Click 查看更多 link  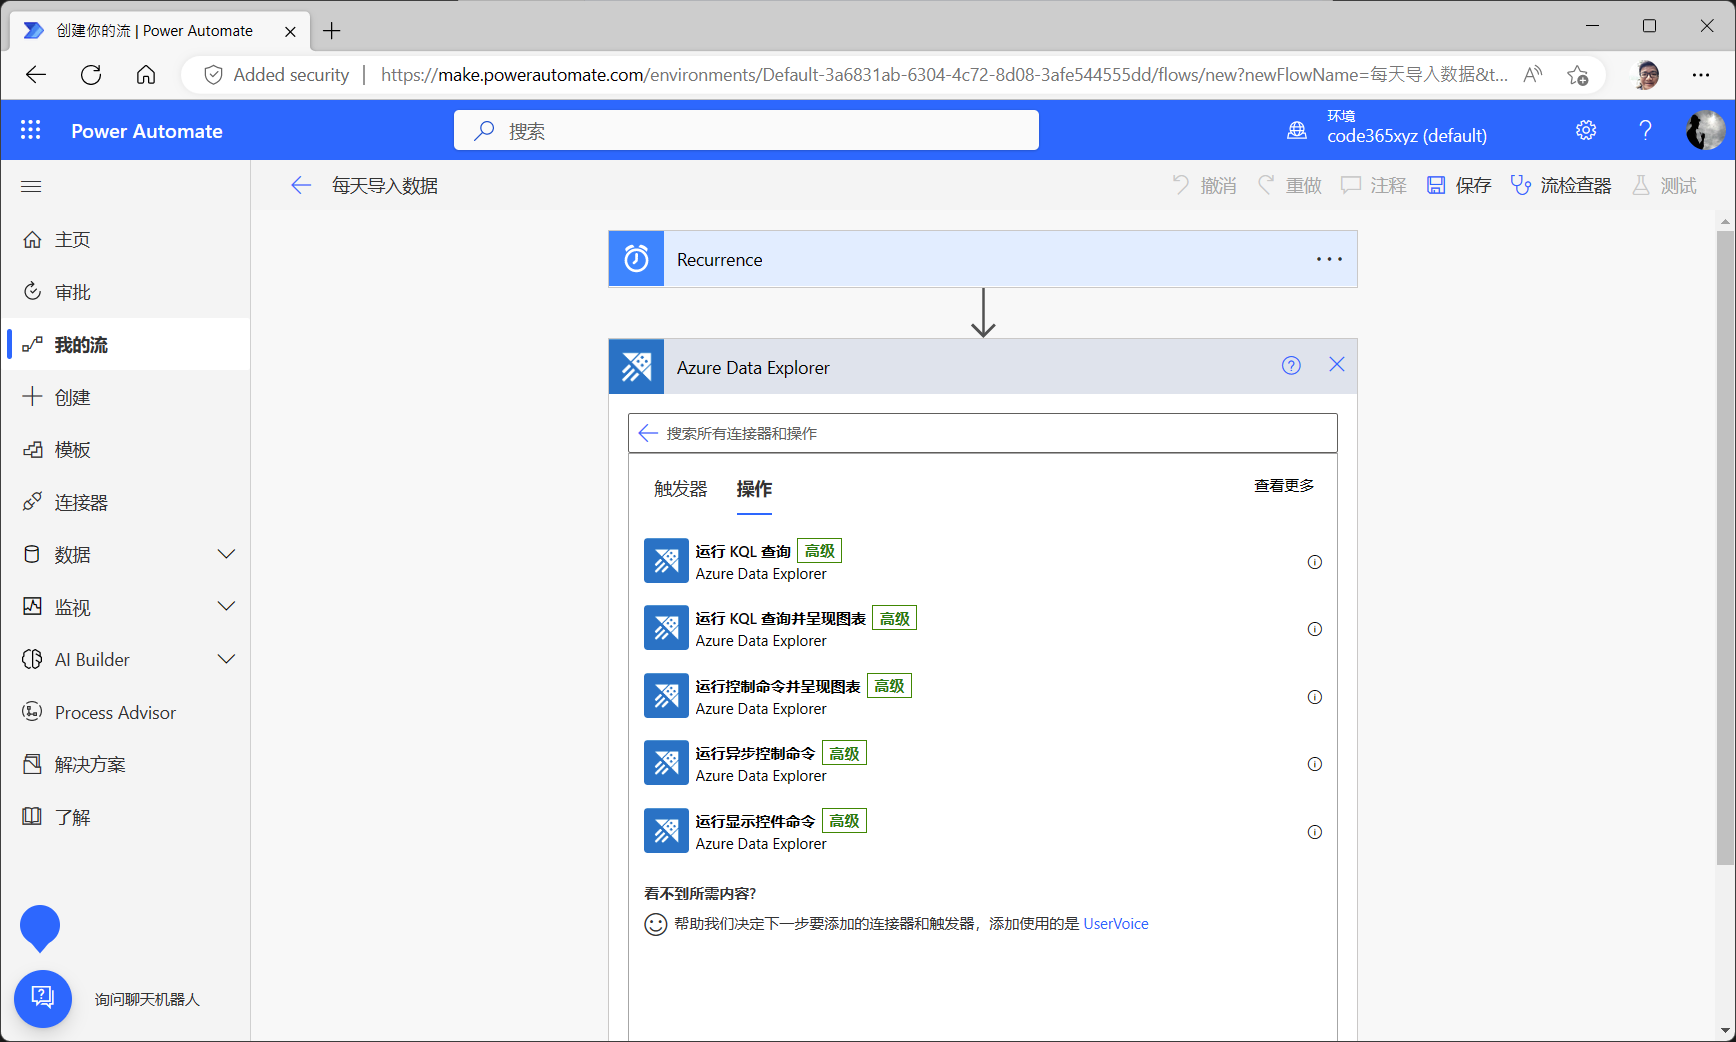[x=1284, y=486]
